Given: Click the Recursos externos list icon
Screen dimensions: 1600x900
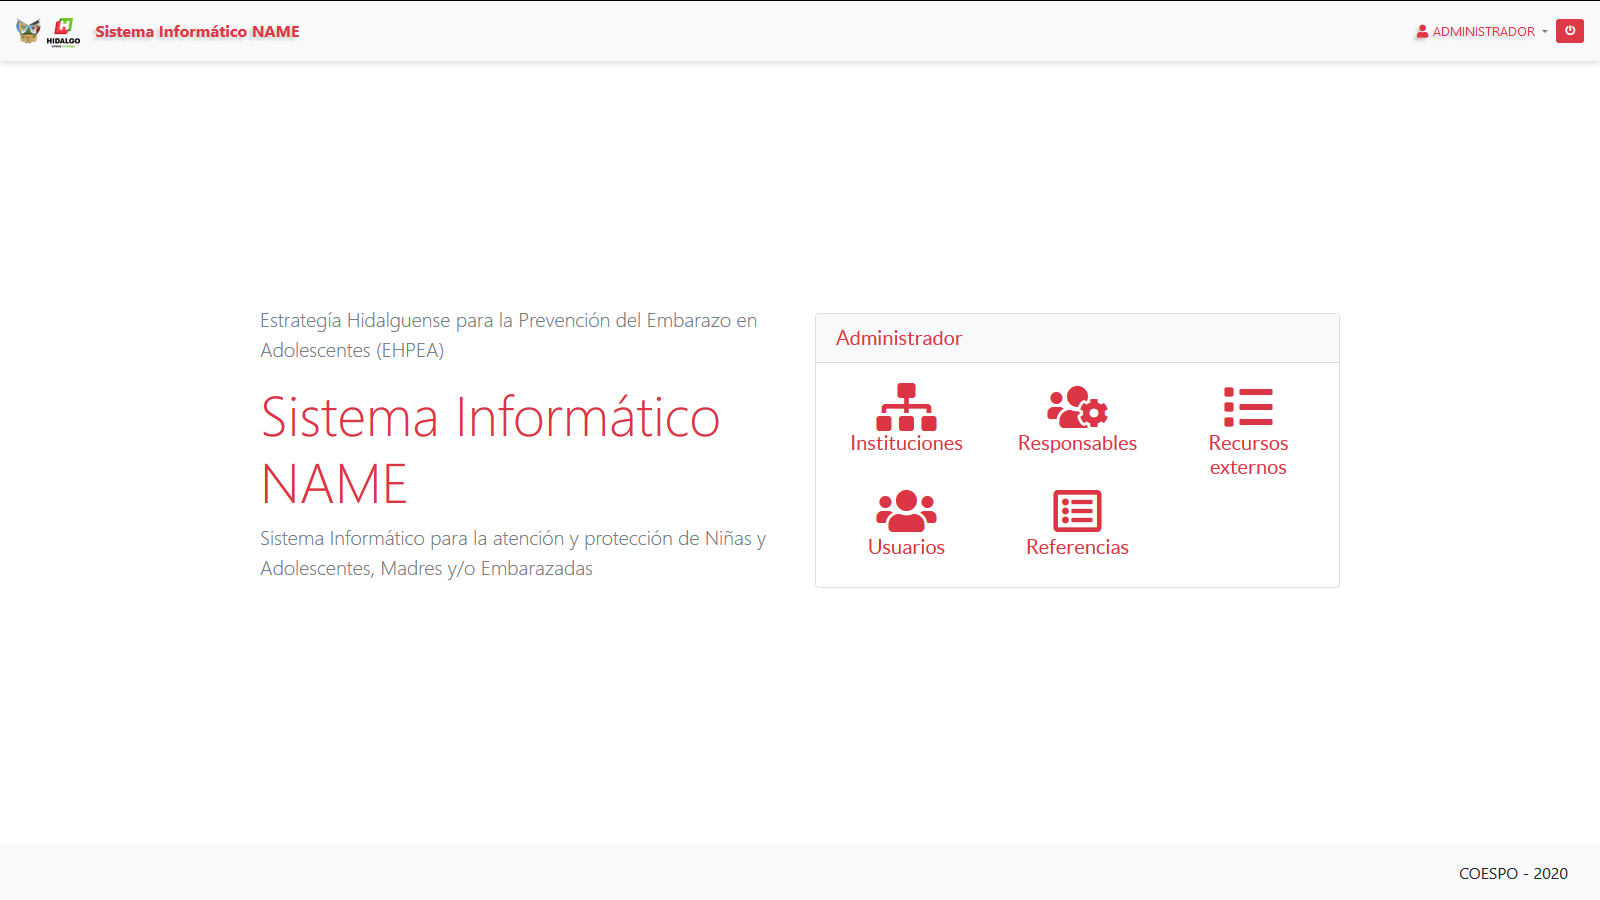Looking at the screenshot, I should pyautogui.click(x=1248, y=407).
